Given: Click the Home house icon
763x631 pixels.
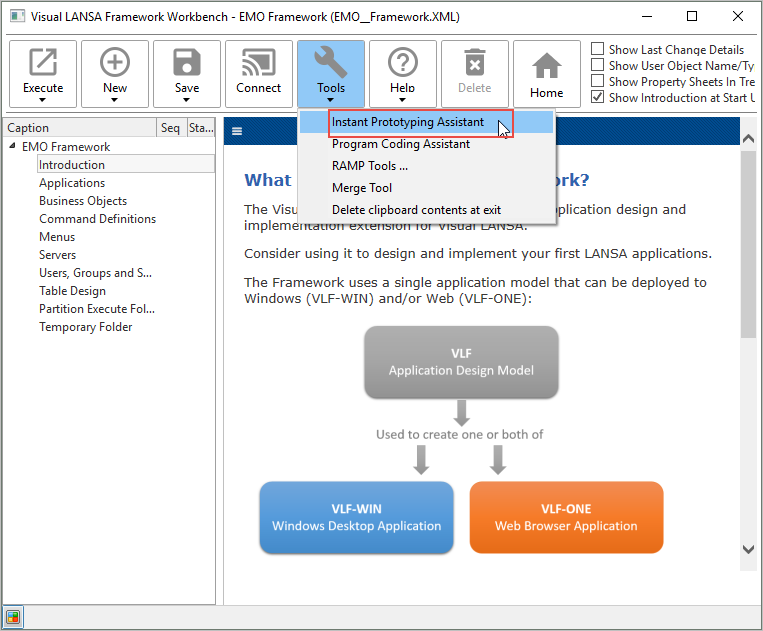Looking at the screenshot, I should pos(546,65).
